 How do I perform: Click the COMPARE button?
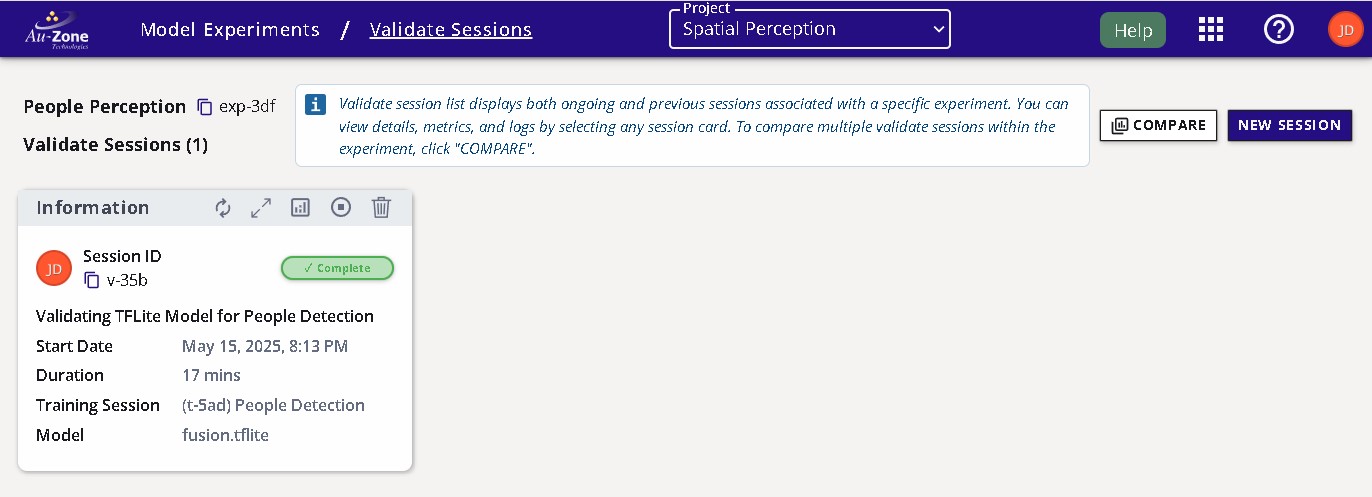point(1158,125)
